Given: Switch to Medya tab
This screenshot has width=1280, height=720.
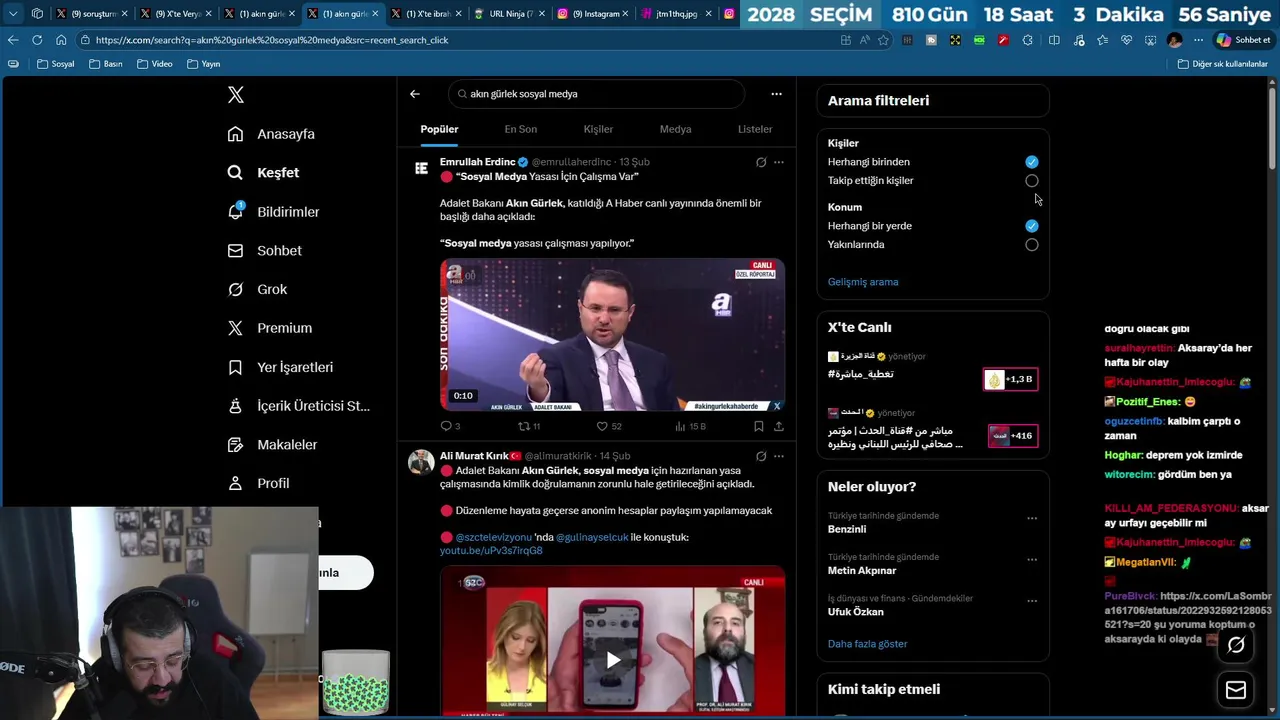Looking at the screenshot, I should (675, 129).
